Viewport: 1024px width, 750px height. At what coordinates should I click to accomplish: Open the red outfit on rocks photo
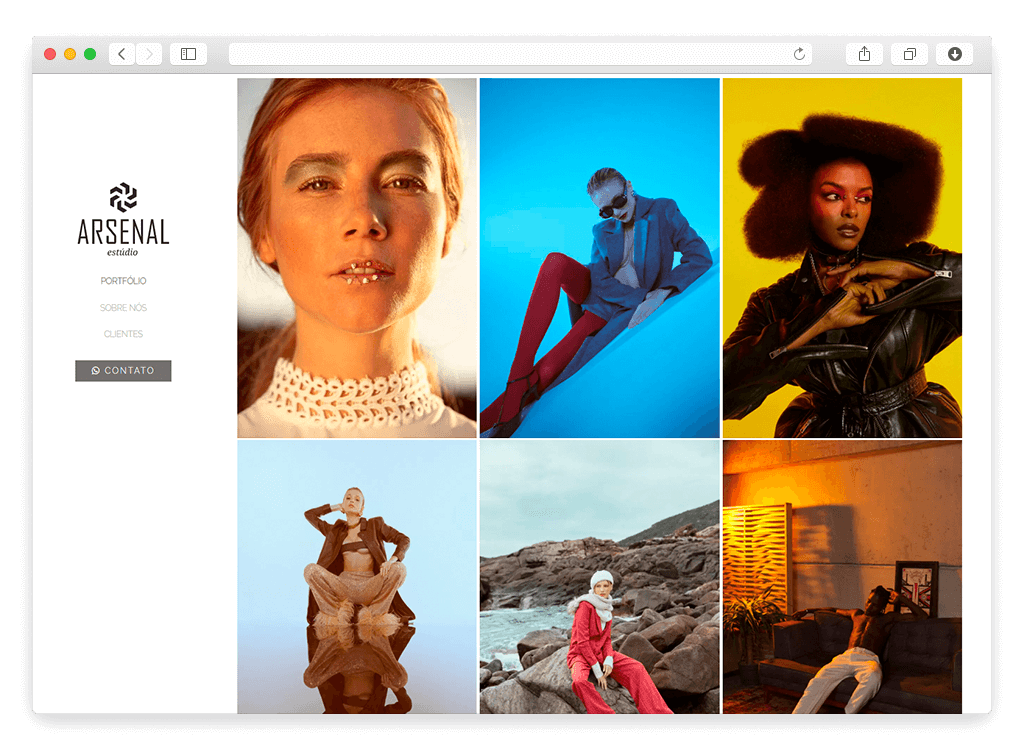pos(599,577)
